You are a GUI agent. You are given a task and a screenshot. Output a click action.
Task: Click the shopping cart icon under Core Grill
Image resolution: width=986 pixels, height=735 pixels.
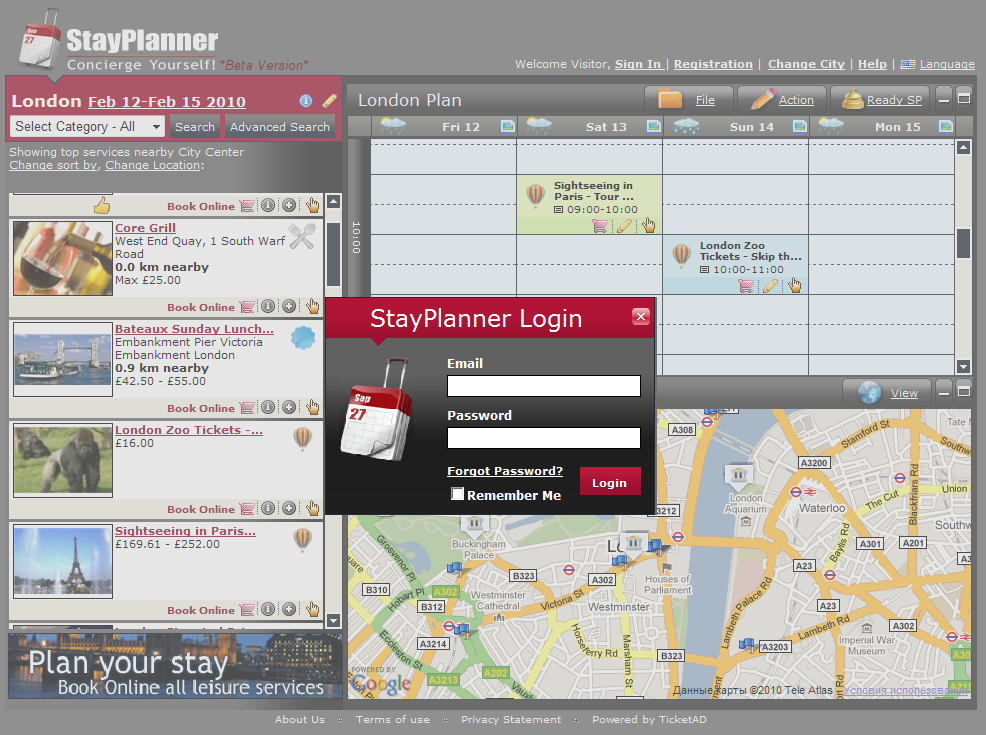click(248, 307)
